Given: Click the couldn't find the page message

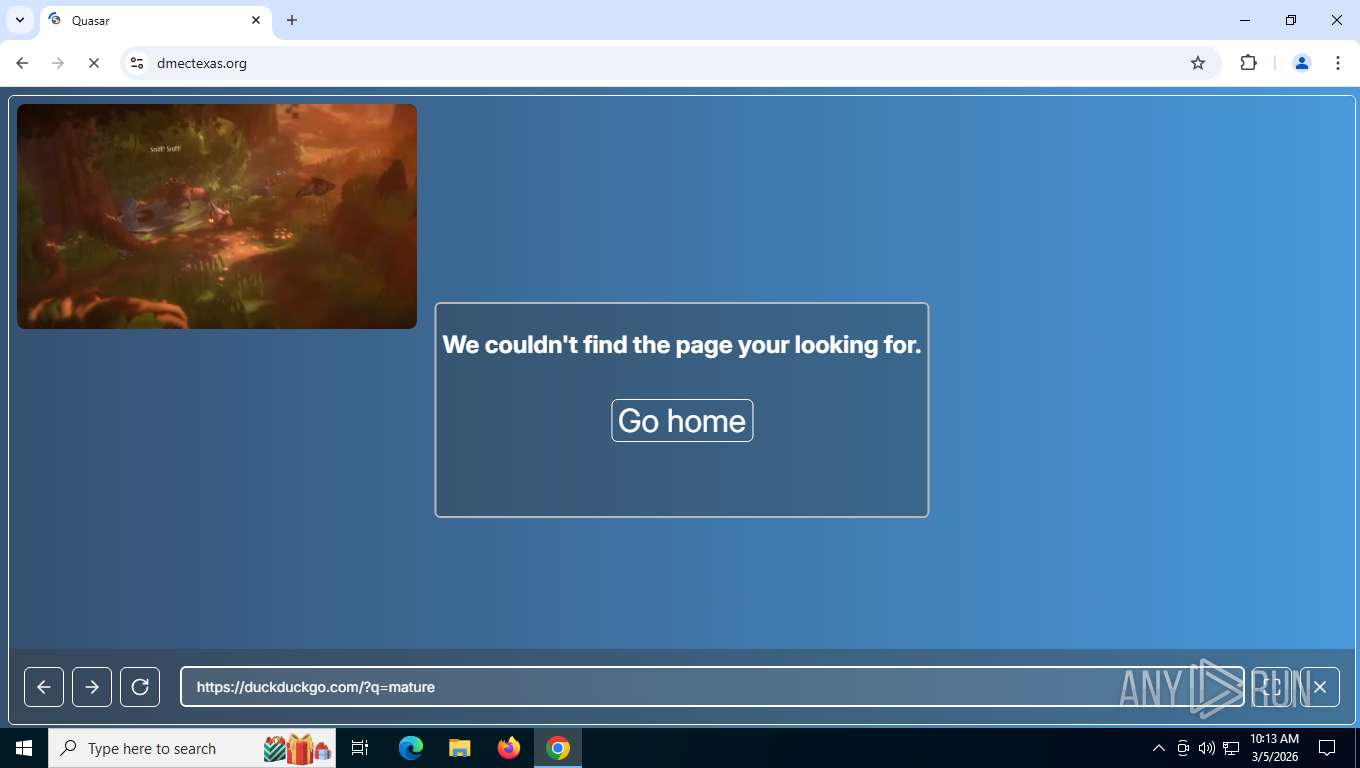Looking at the screenshot, I should [682, 345].
